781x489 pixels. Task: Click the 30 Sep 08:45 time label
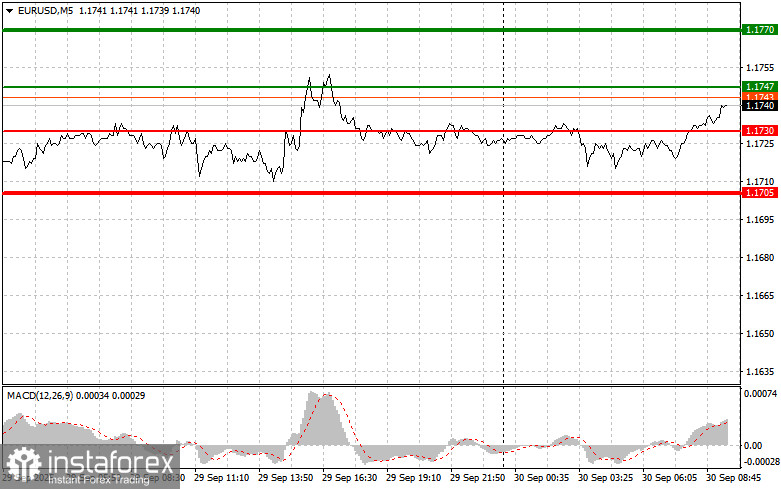[x=733, y=478]
